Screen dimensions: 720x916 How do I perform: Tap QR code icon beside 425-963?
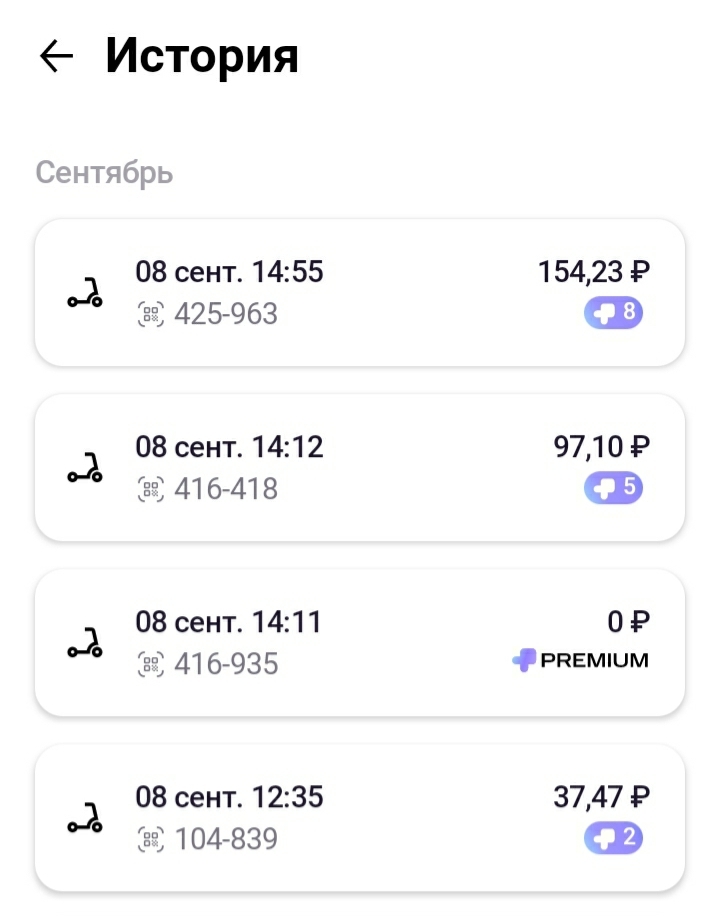[x=150, y=315]
